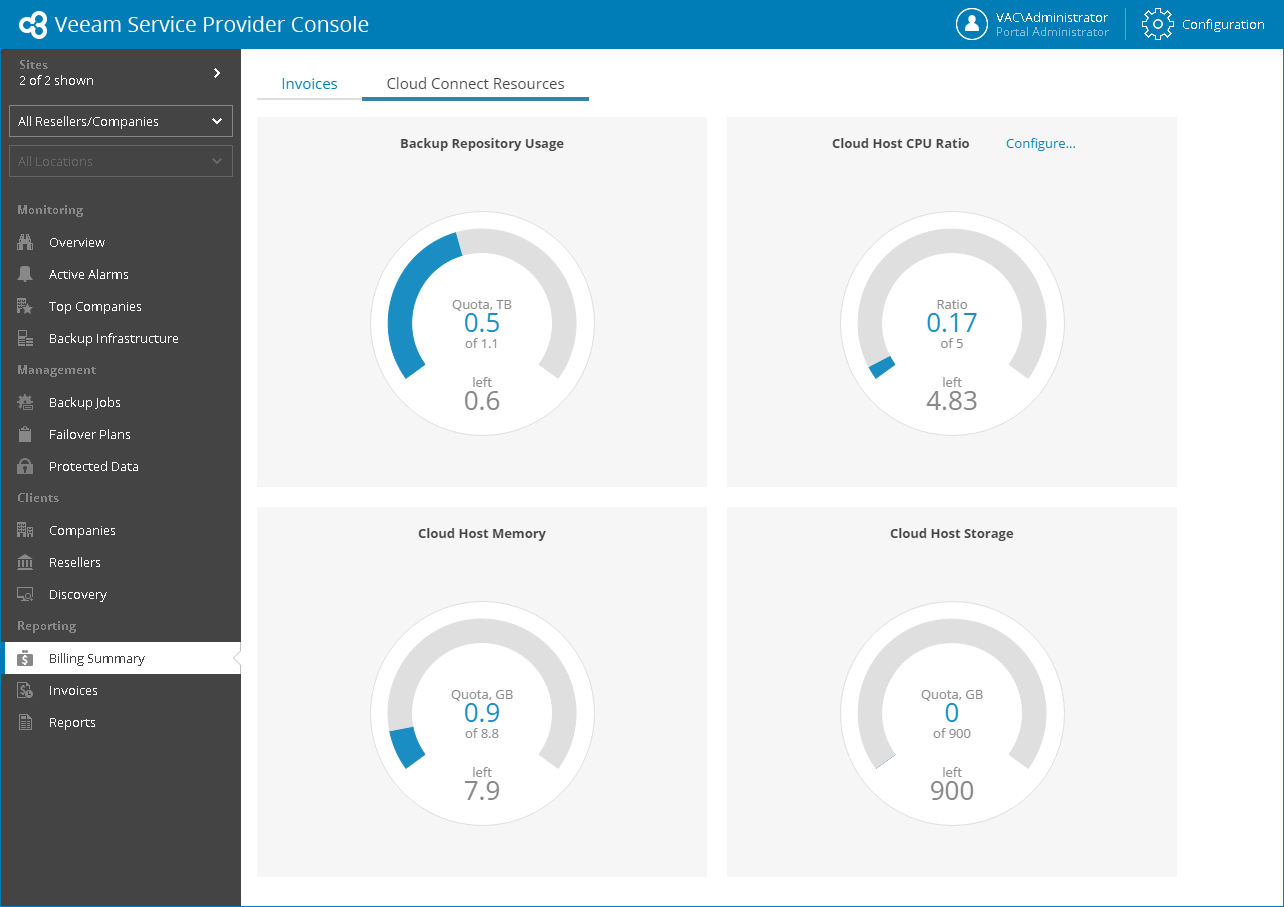The width and height of the screenshot is (1284, 907).
Task: Click the Failover Plans clipboard icon
Action: (x=26, y=434)
